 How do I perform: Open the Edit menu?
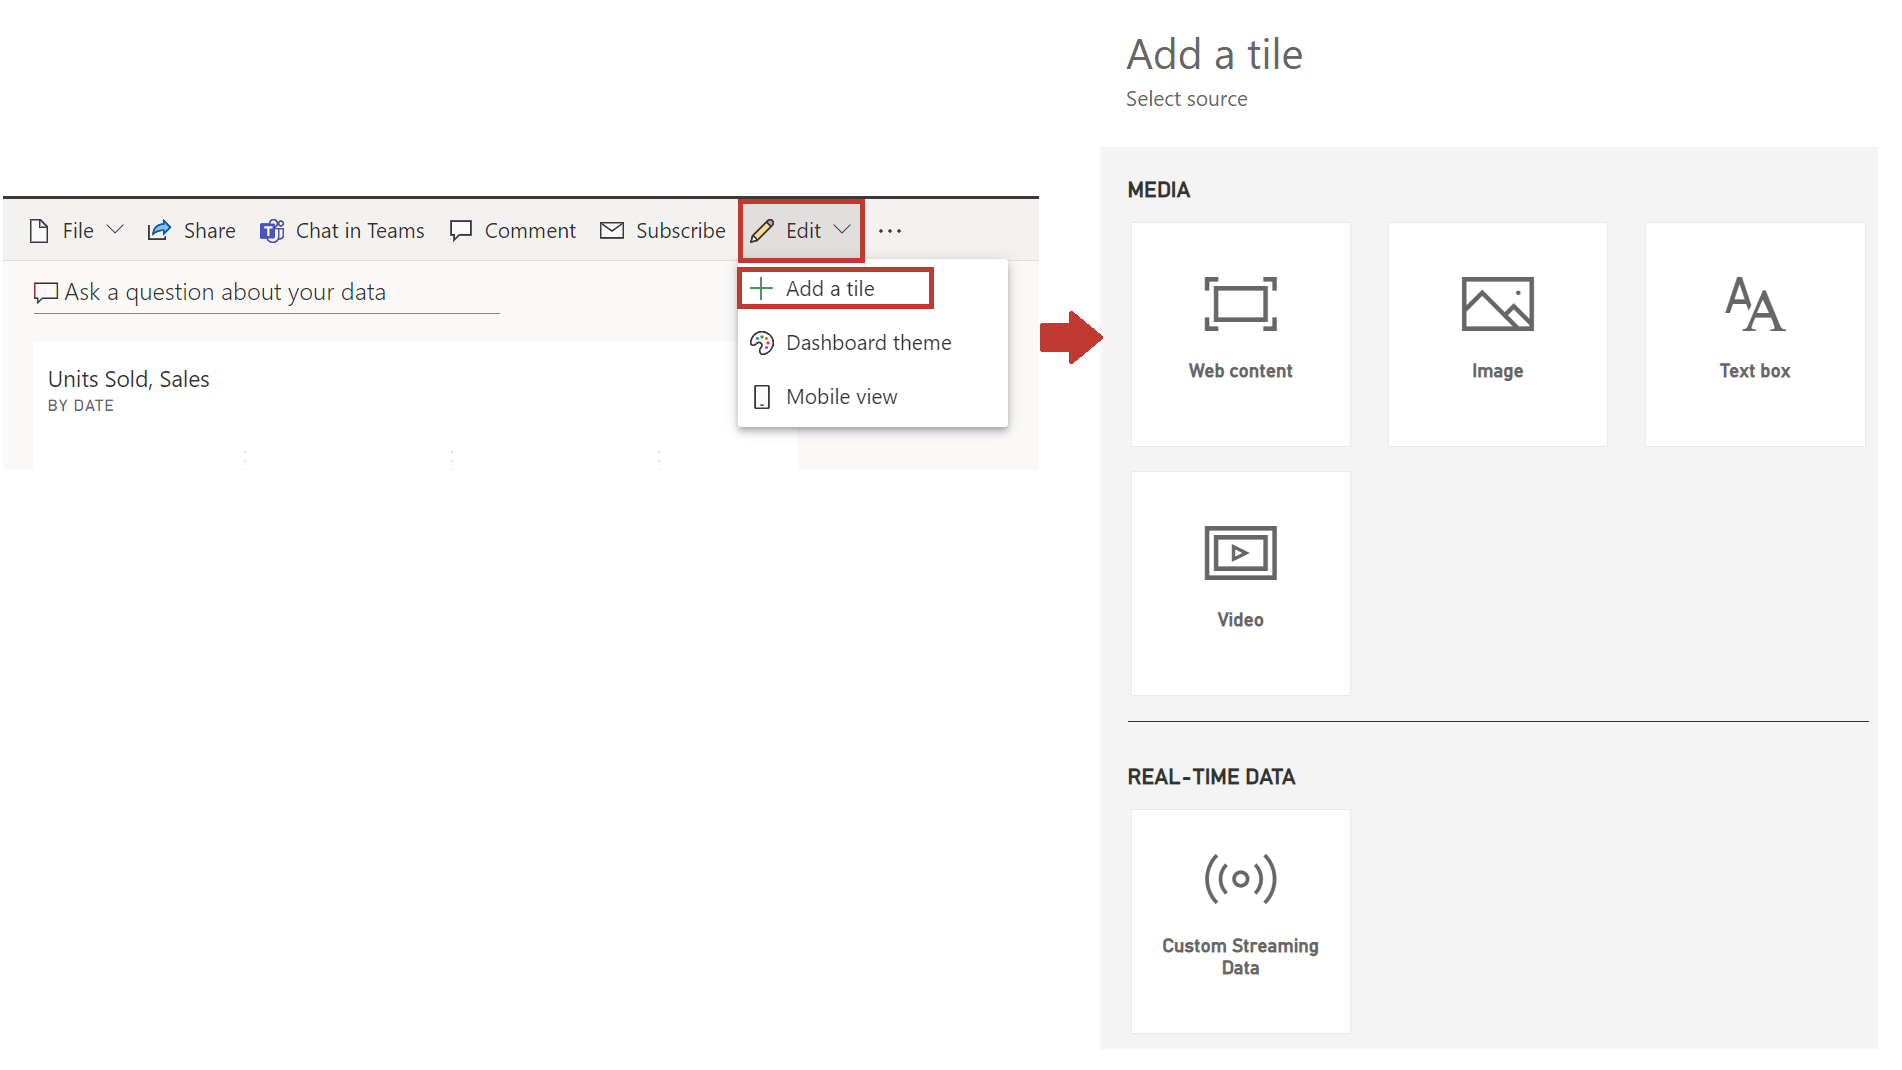[802, 231]
